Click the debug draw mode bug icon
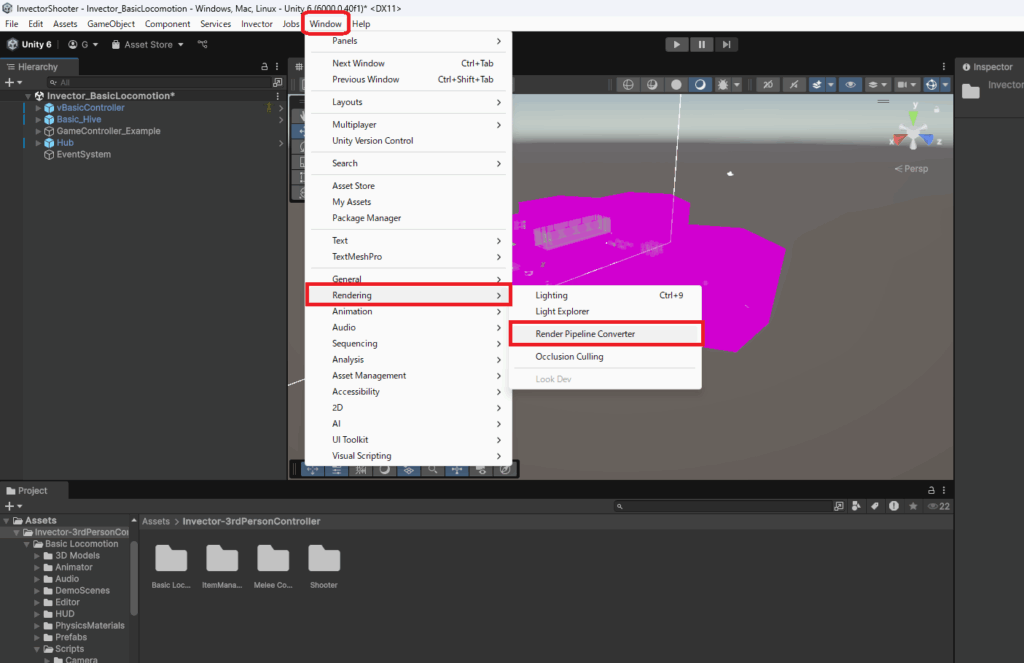This screenshot has height=663, width=1024. click(723, 84)
